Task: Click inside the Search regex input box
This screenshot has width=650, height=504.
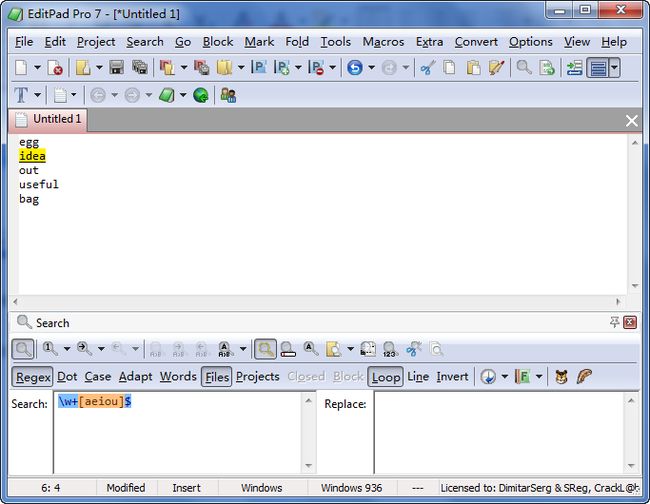Action: pyautogui.click(x=178, y=432)
